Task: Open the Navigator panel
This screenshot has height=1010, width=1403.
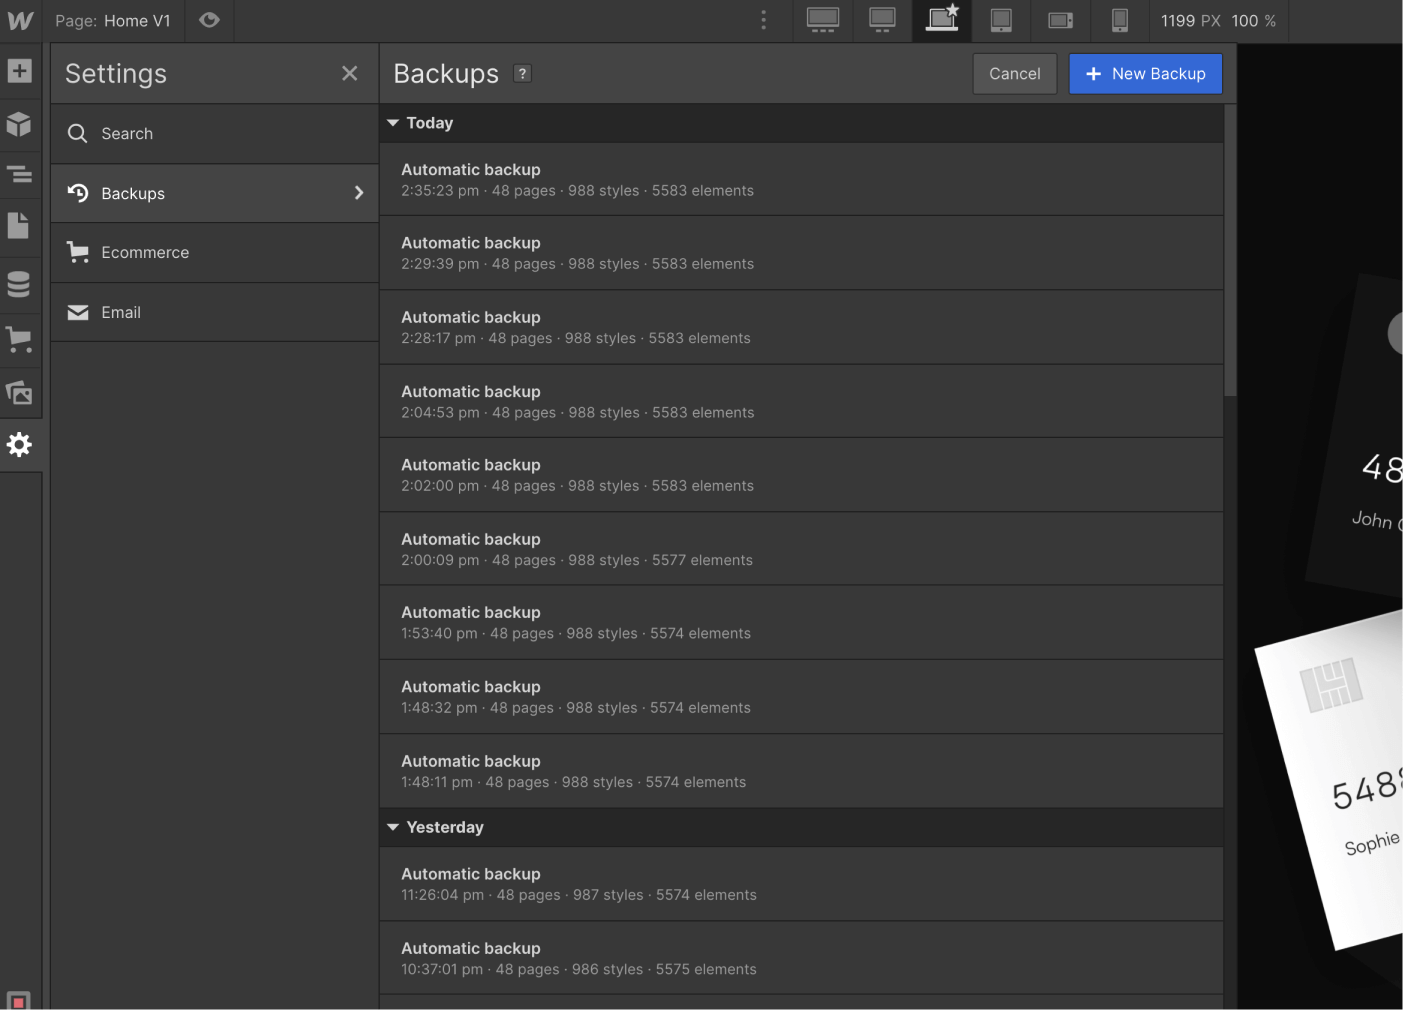Action: point(20,174)
